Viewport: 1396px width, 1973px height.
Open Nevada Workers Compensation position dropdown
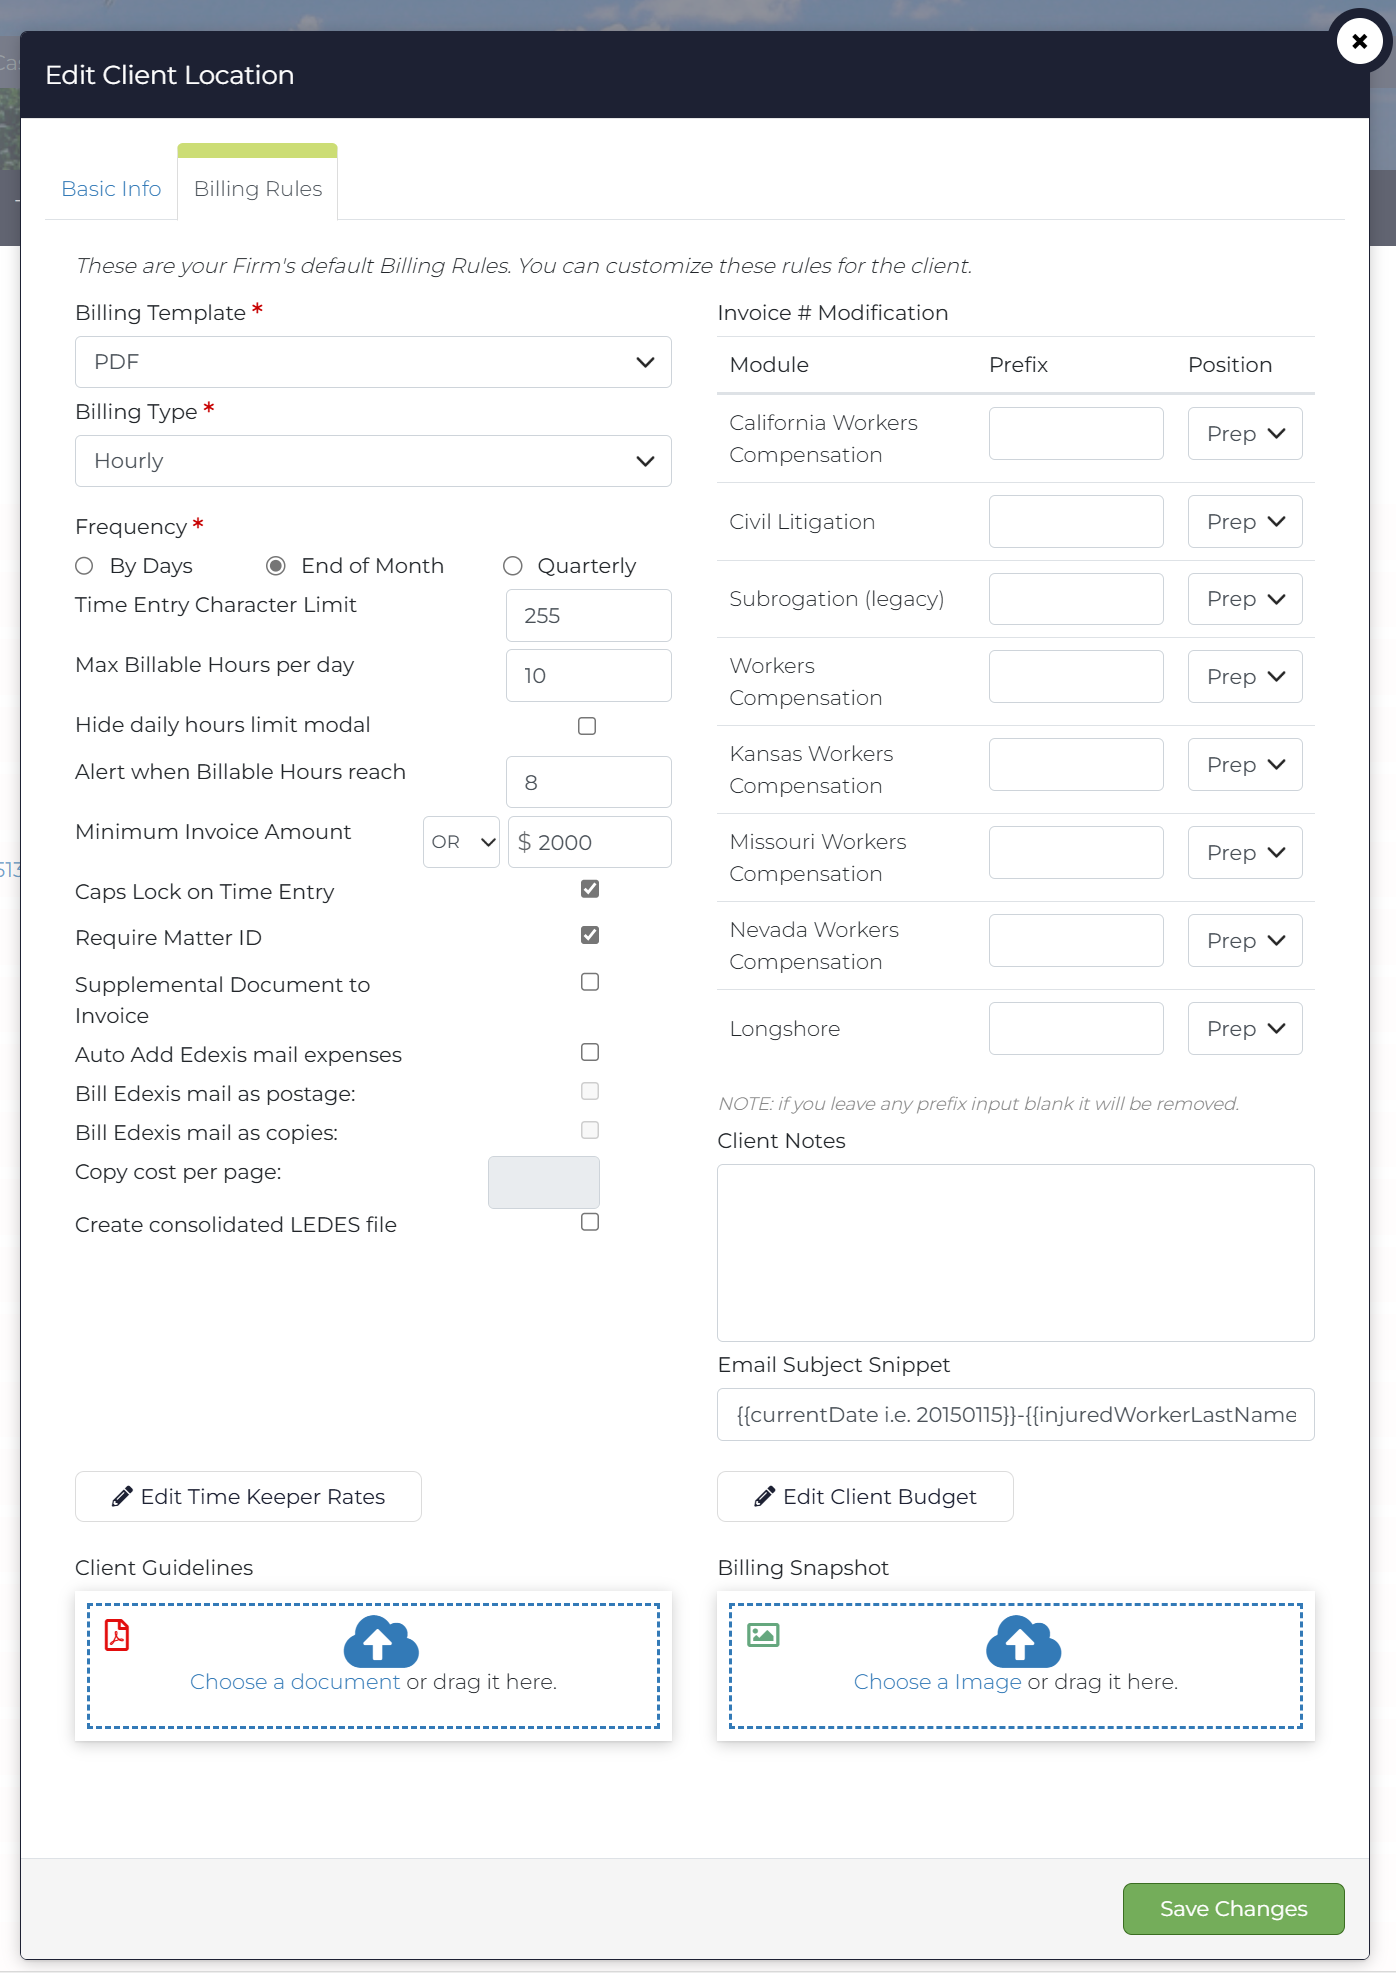click(x=1245, y=941)
